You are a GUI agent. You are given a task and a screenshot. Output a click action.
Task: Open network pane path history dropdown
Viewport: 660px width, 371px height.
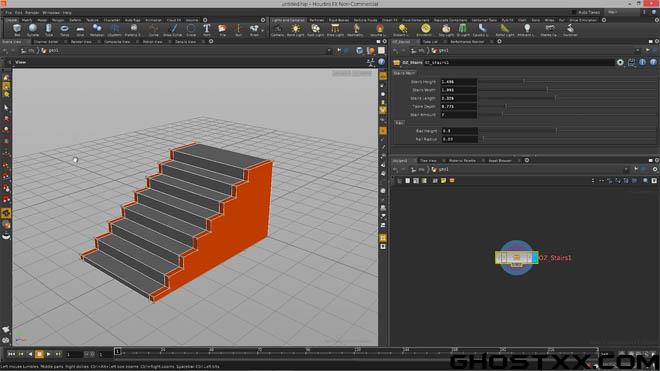[627, 169]
